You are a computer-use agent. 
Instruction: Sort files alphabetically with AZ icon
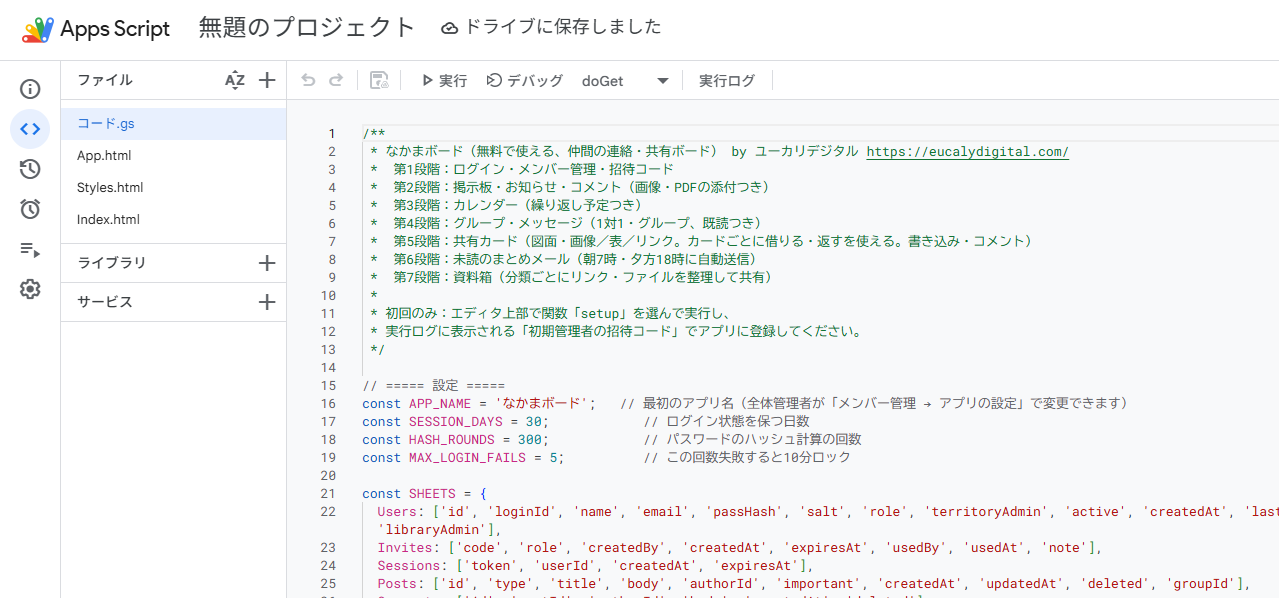pyautogui.click(x=235, y=81)
